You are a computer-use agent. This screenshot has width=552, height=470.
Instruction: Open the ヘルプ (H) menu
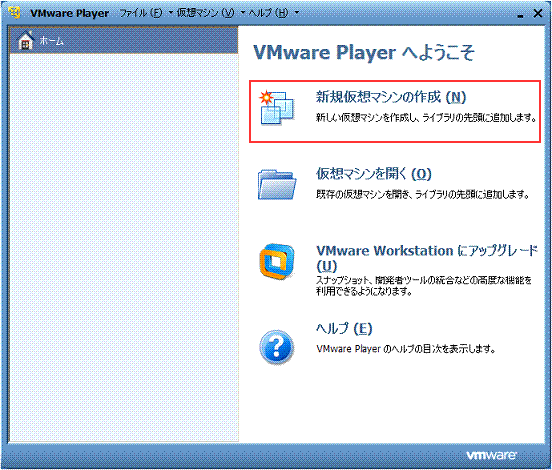coord(268,13)
